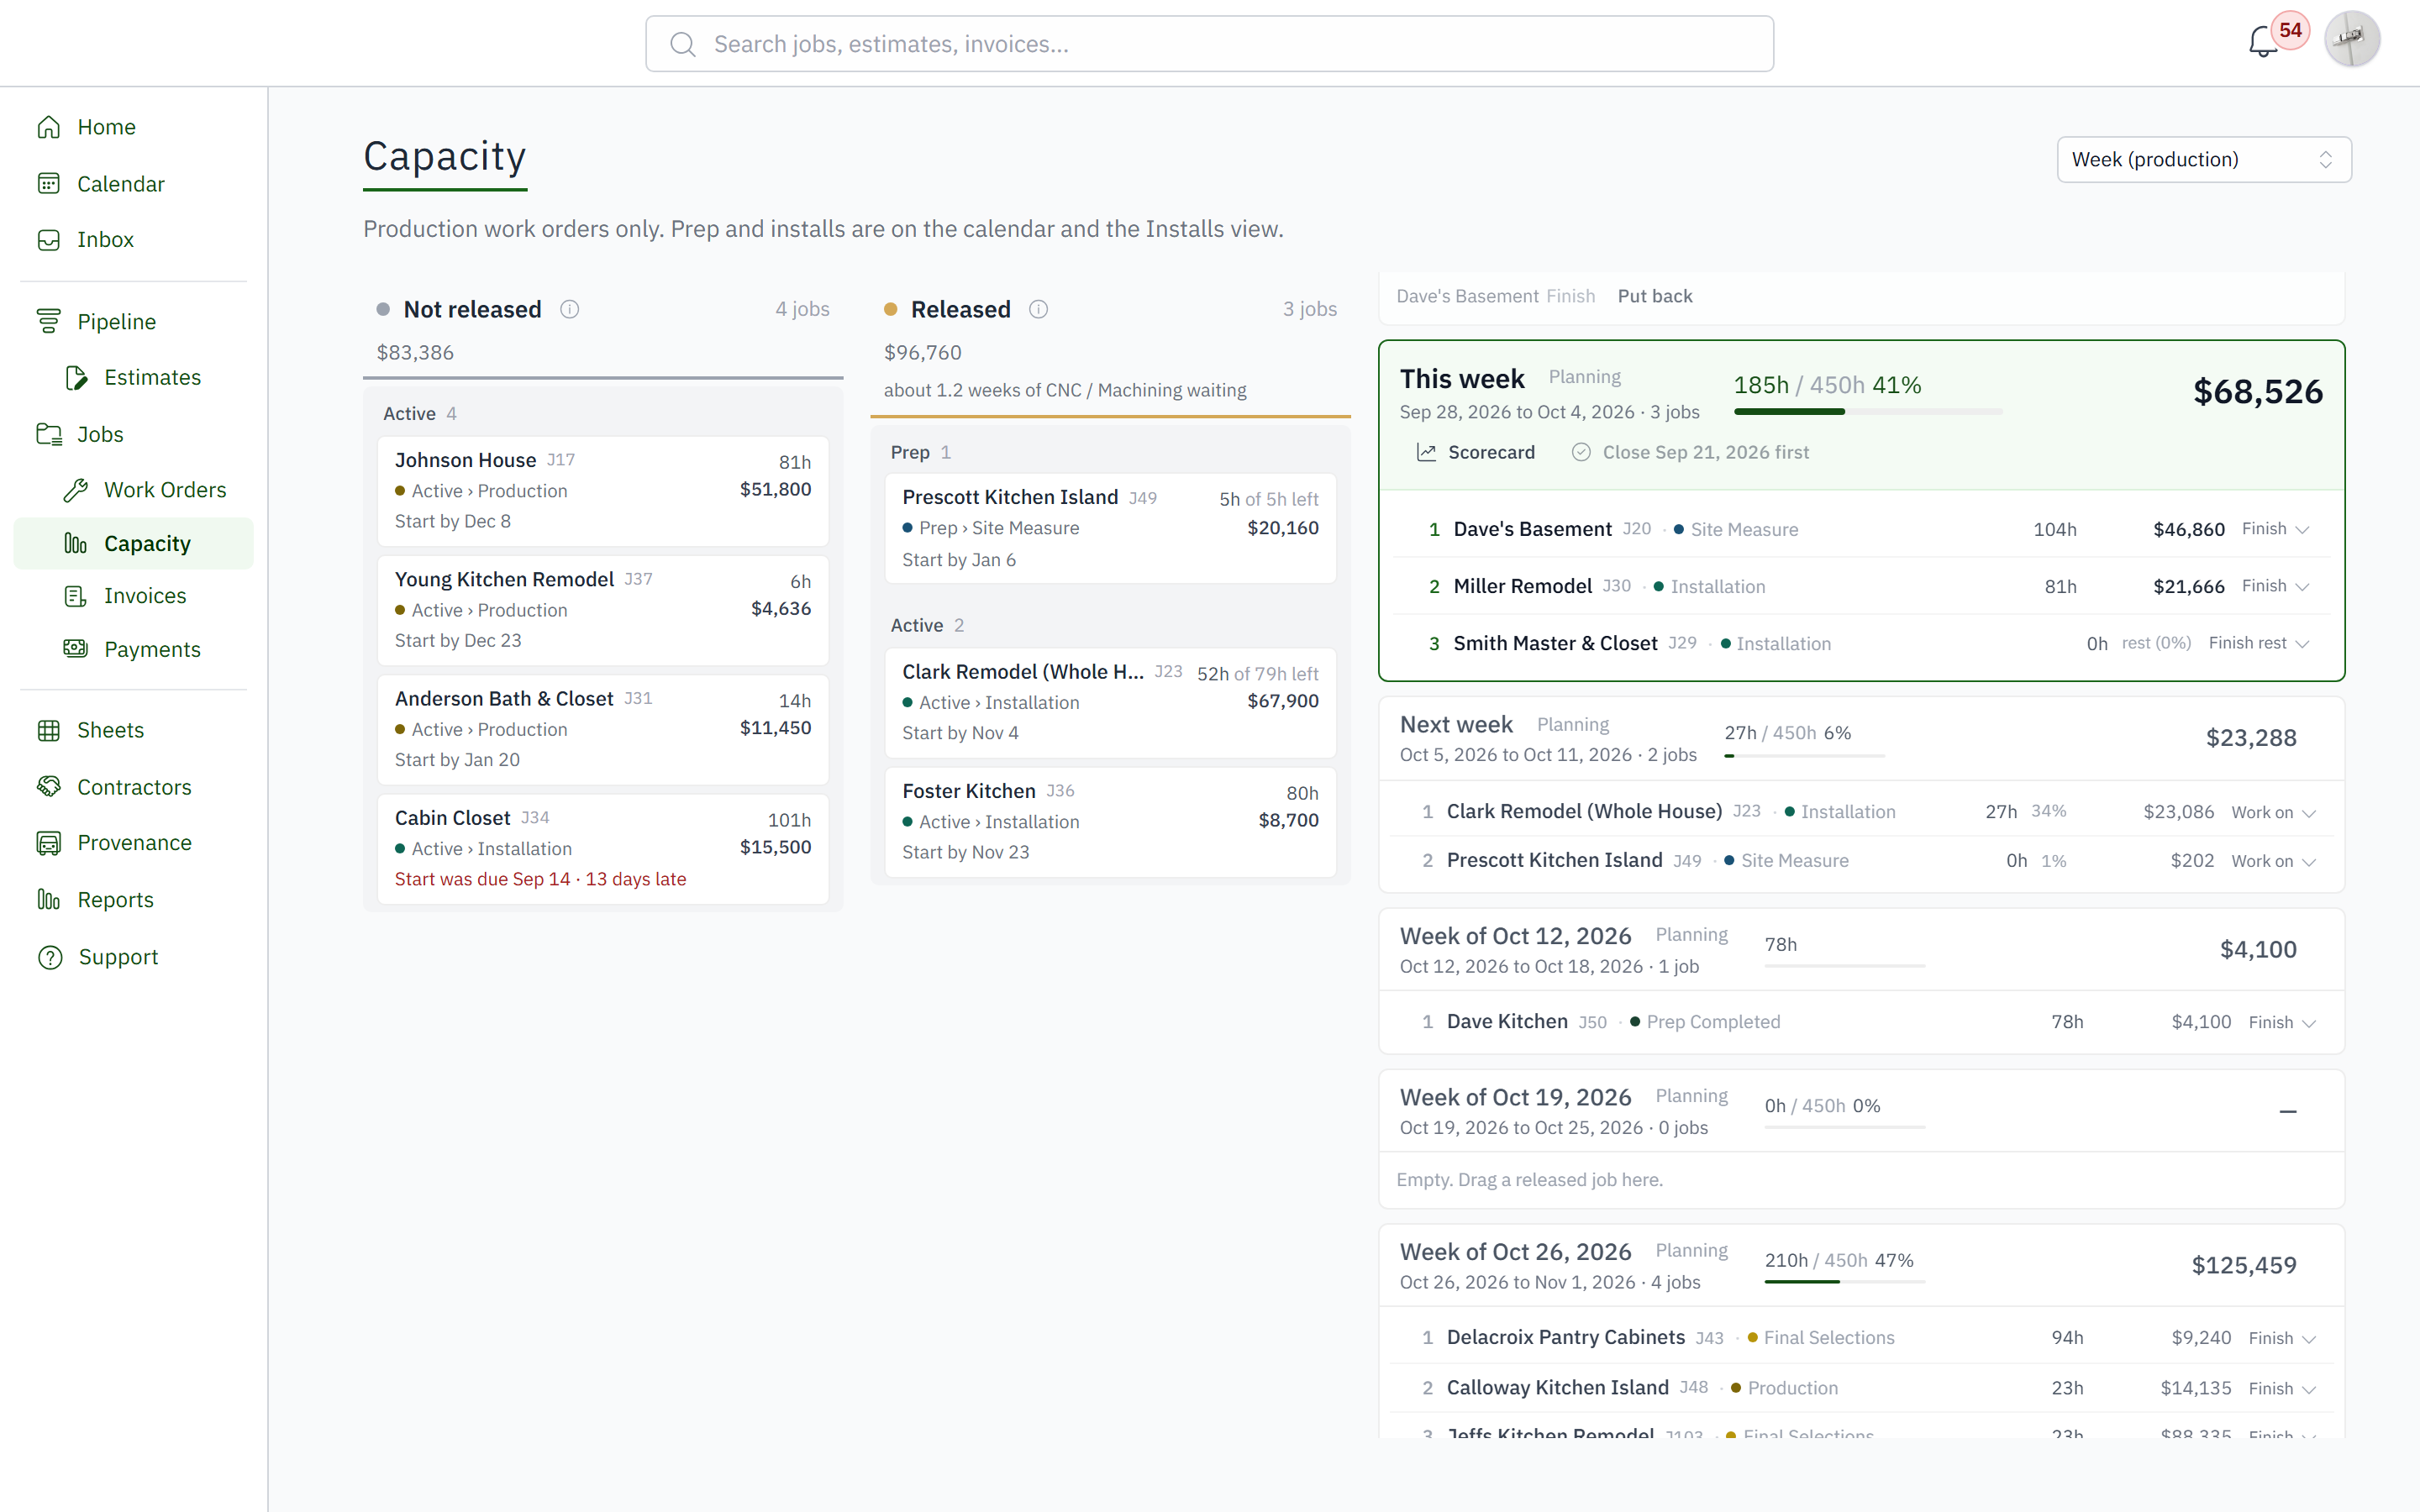This screenshot has height=1512, width=2420.
Task: Open the notifications bell icon
Action: 2262,43
